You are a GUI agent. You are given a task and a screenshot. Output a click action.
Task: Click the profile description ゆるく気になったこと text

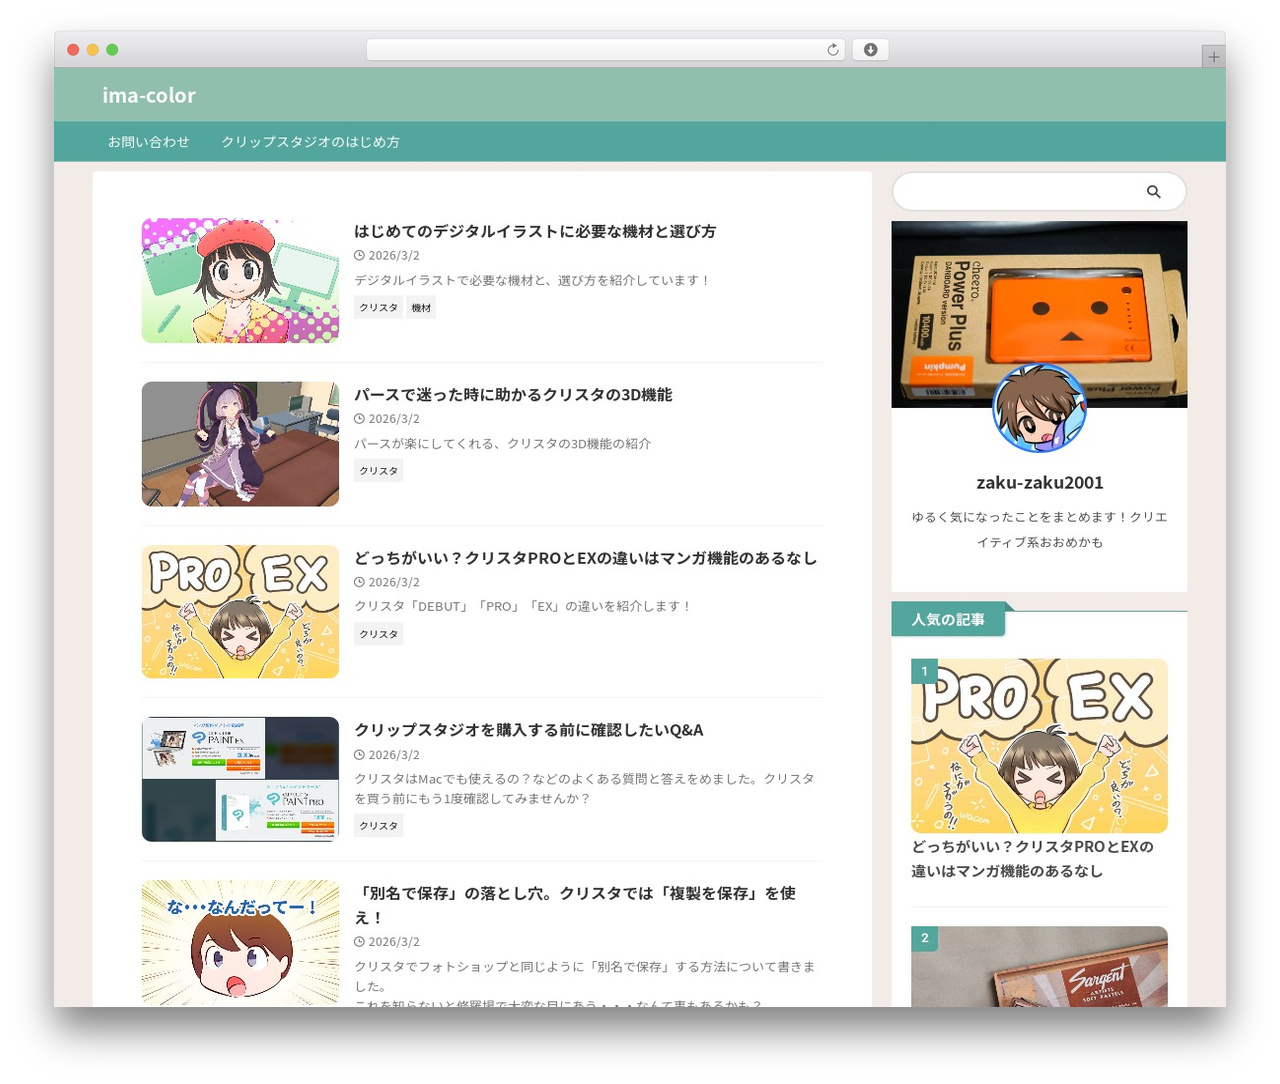(x=1040, y=530)
